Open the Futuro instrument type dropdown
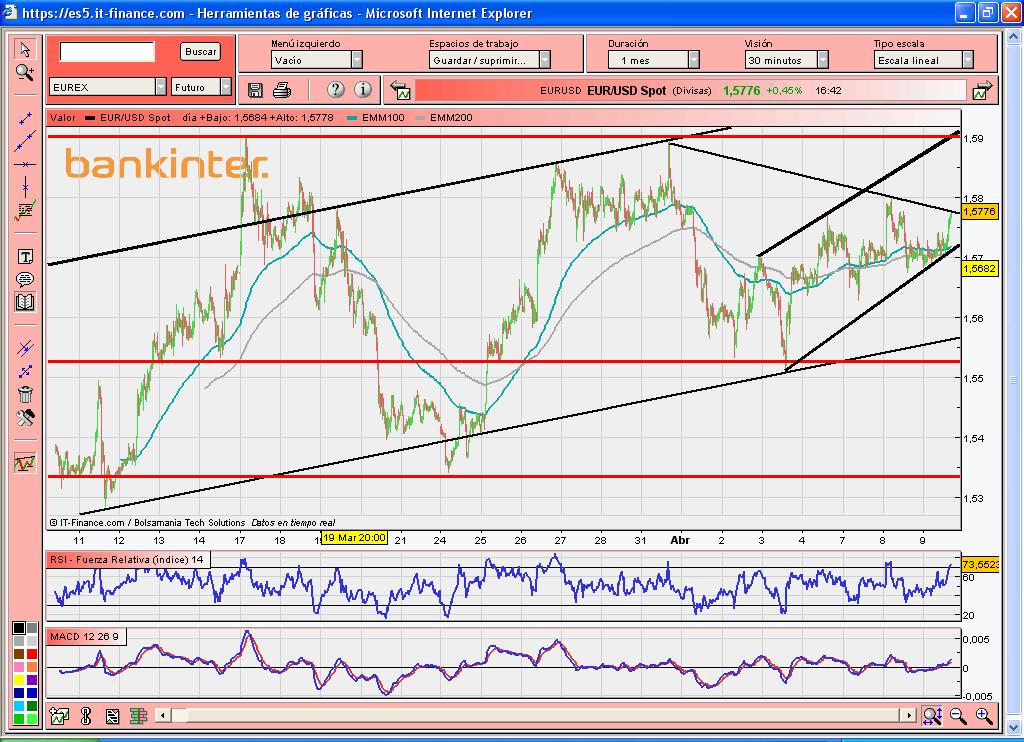The height and width of the screenshot is (742, 1024). click(x=201, y=87)
